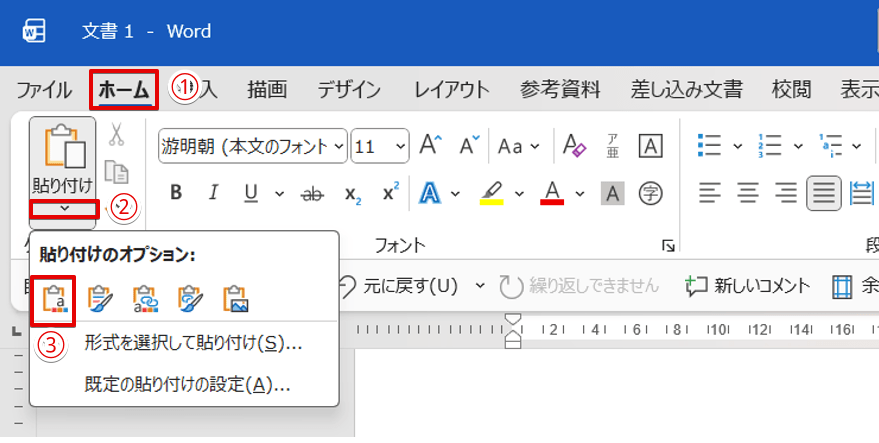Select the ホーム ribbon tab

(124, 90)
